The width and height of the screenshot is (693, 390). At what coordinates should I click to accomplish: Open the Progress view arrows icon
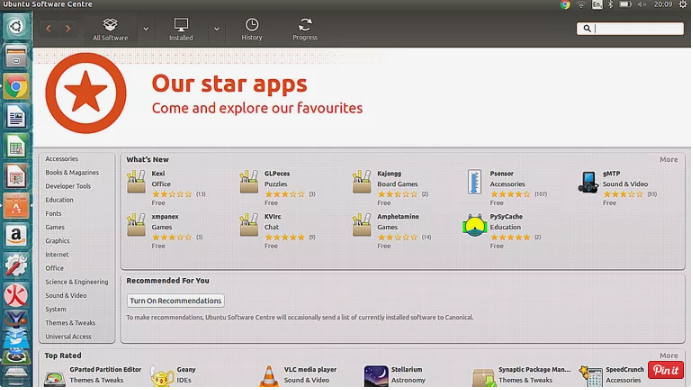pos(305,24)
